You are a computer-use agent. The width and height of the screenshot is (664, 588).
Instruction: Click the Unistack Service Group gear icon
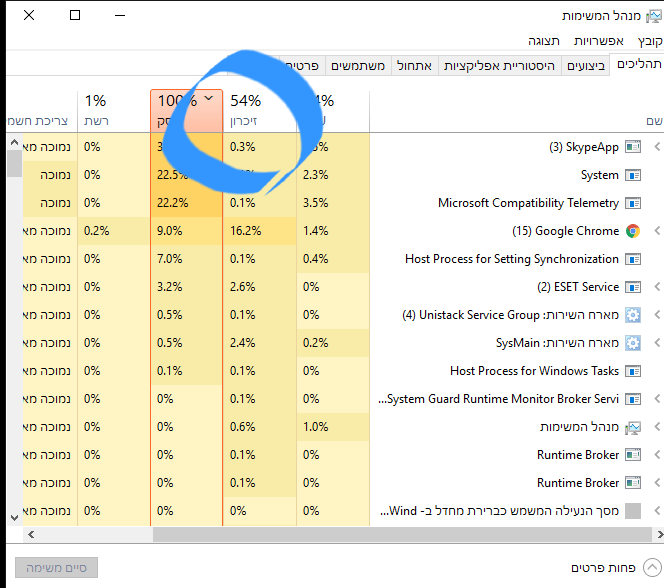coord(633,315)
